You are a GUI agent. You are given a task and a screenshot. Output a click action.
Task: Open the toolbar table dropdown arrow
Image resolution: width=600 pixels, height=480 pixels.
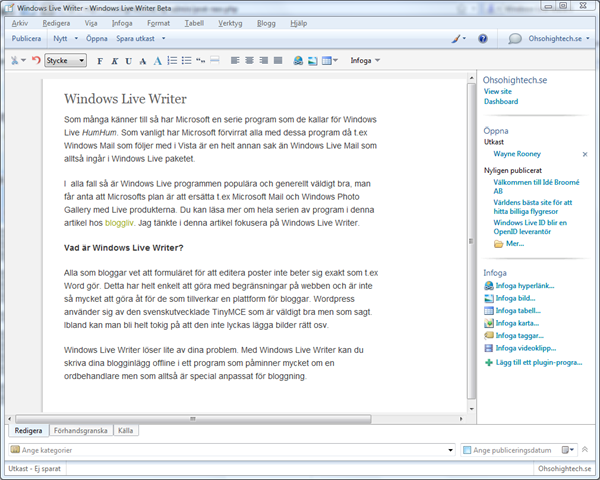[336, 60]
